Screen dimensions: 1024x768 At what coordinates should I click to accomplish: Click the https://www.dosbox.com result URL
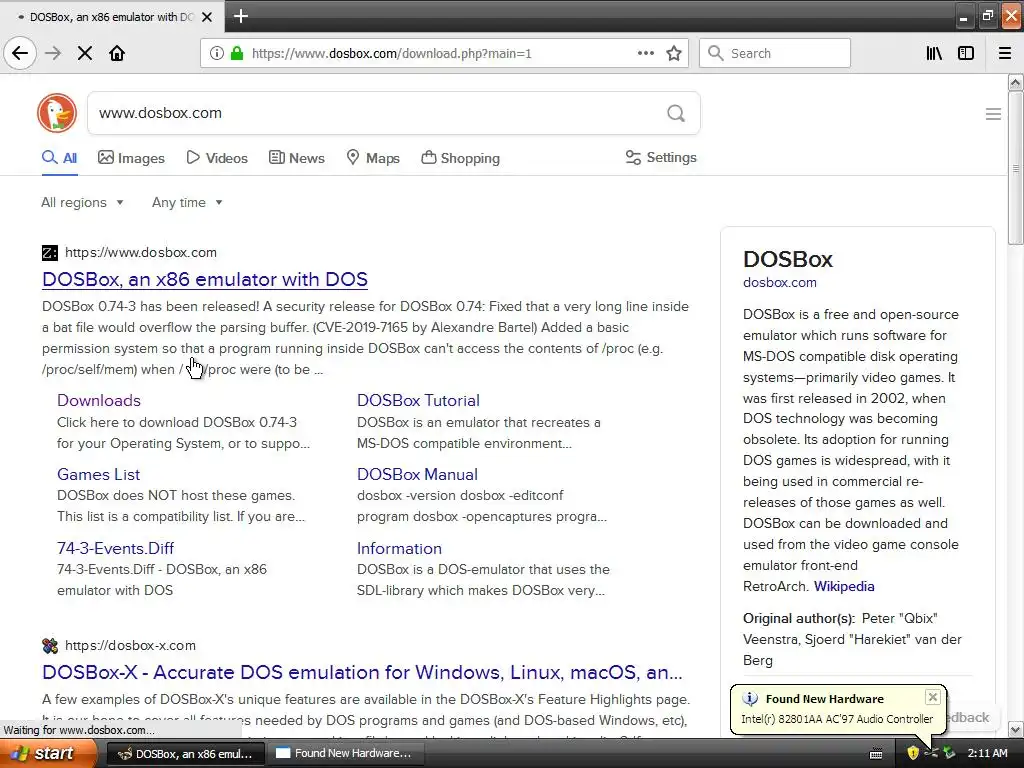[x=140, y=252]
